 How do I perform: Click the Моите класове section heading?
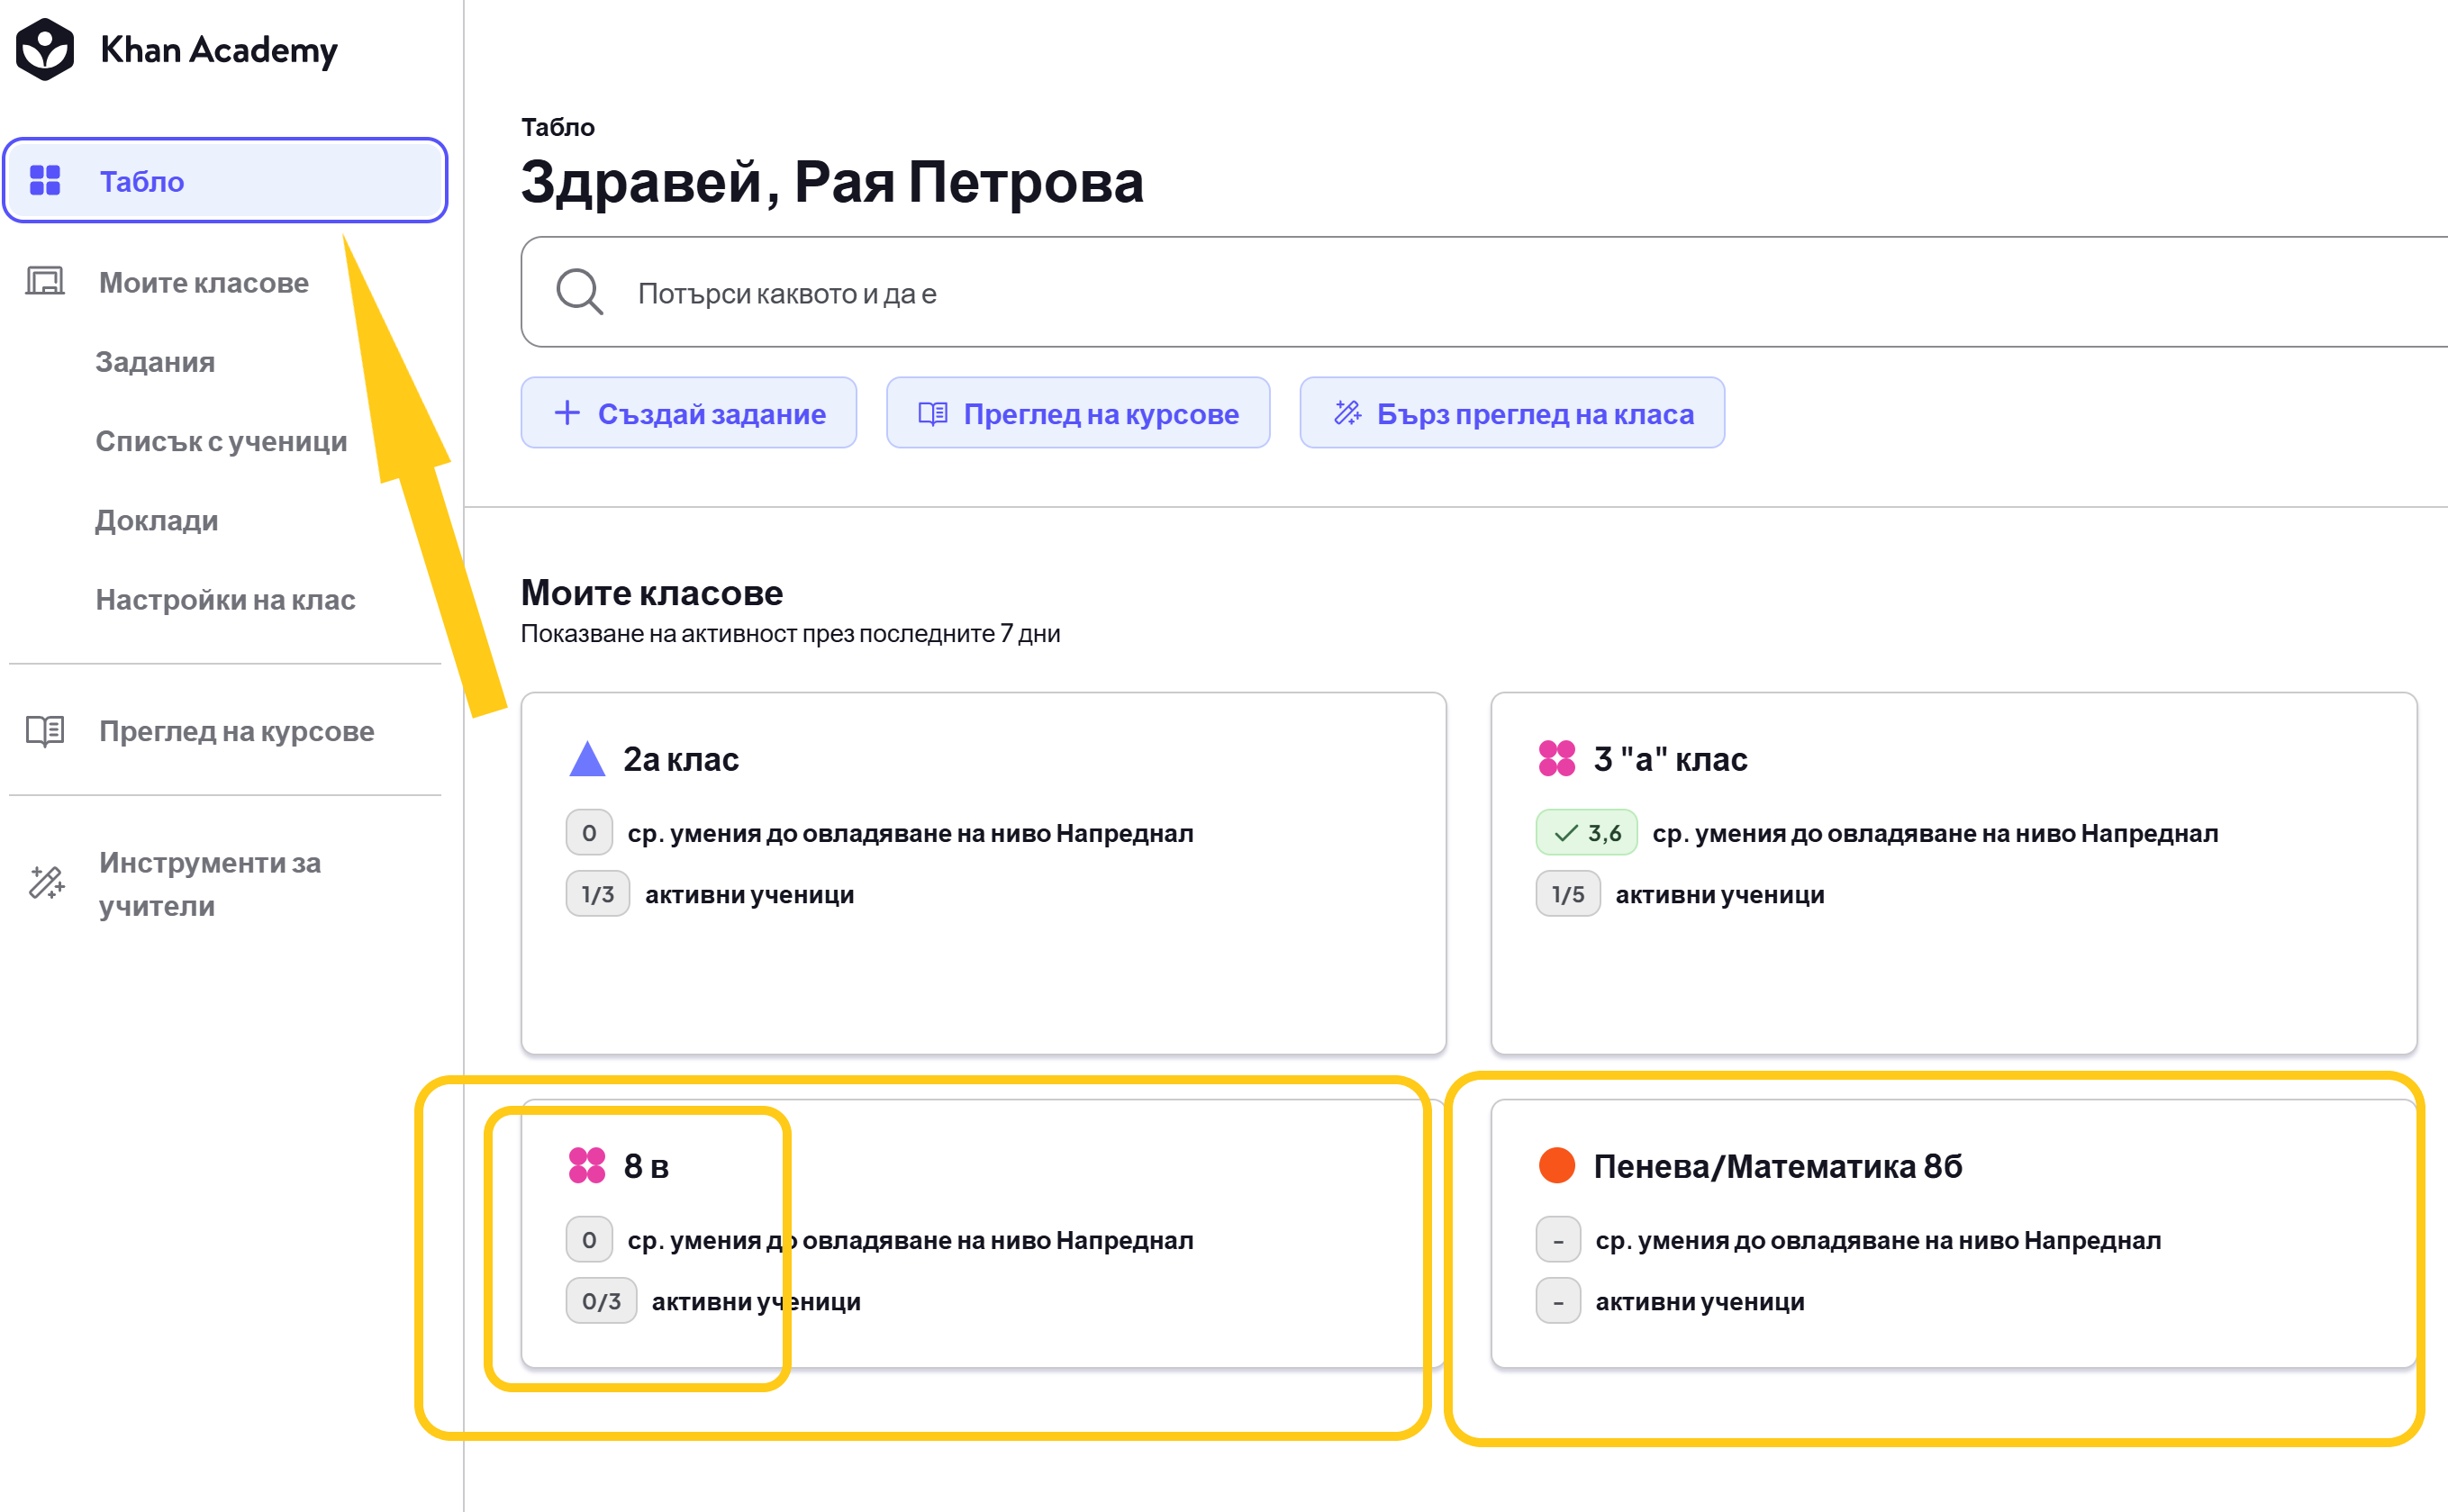point(652,592)
